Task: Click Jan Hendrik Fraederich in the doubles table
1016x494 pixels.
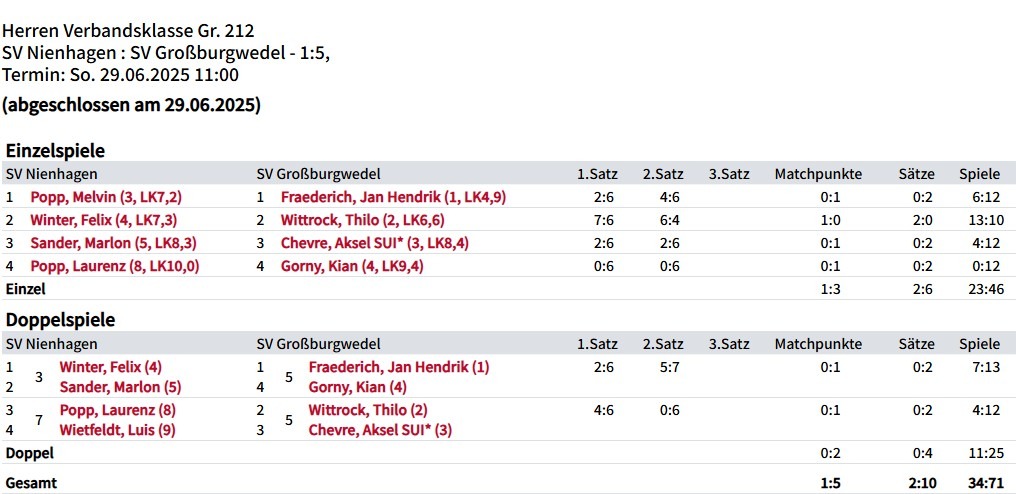Action: [398, 367]
